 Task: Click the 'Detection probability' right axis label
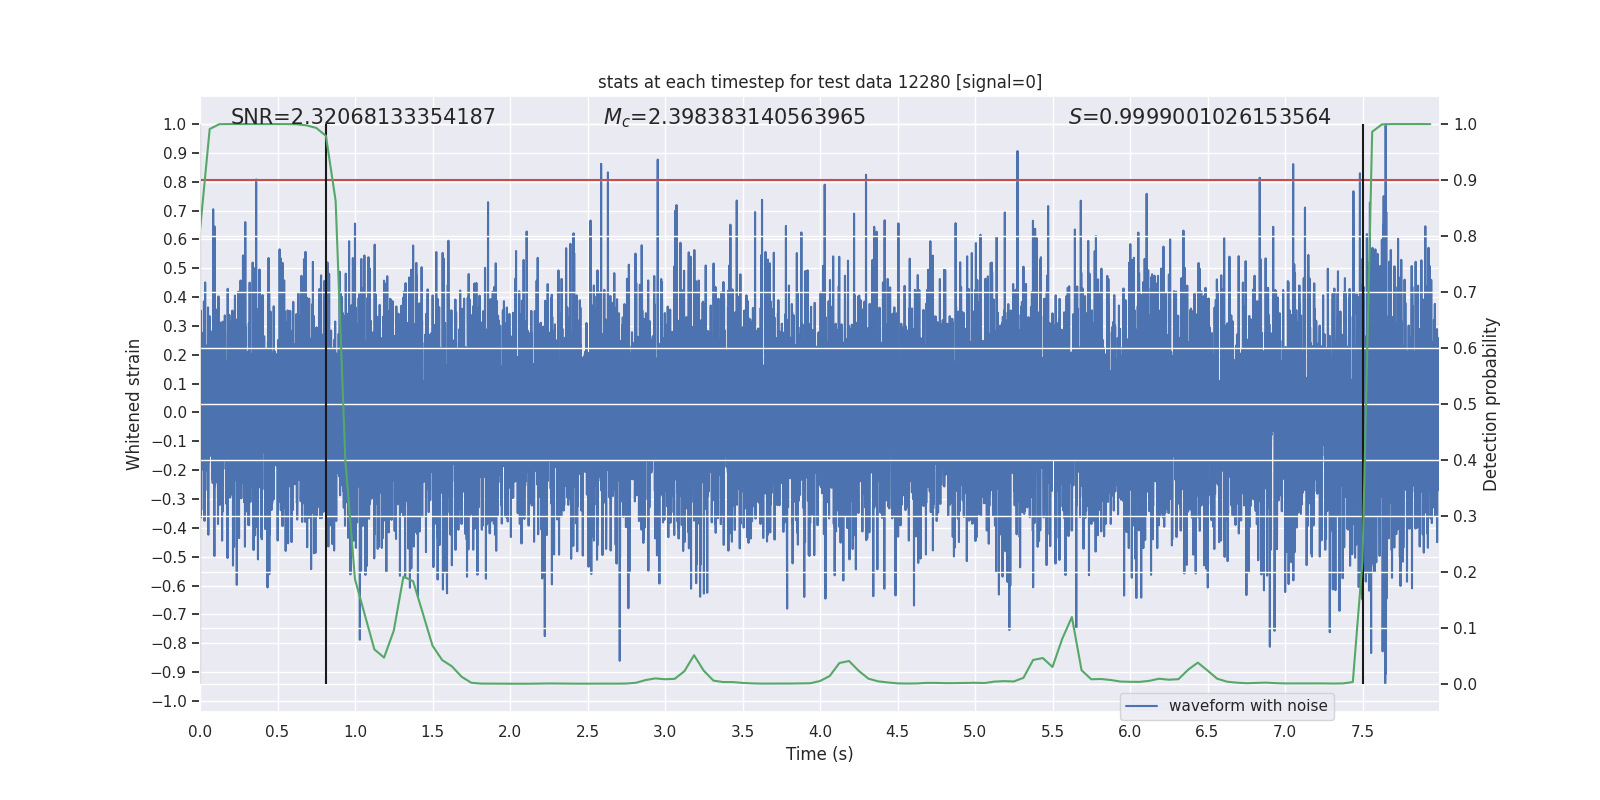(x=1491, y=404)
